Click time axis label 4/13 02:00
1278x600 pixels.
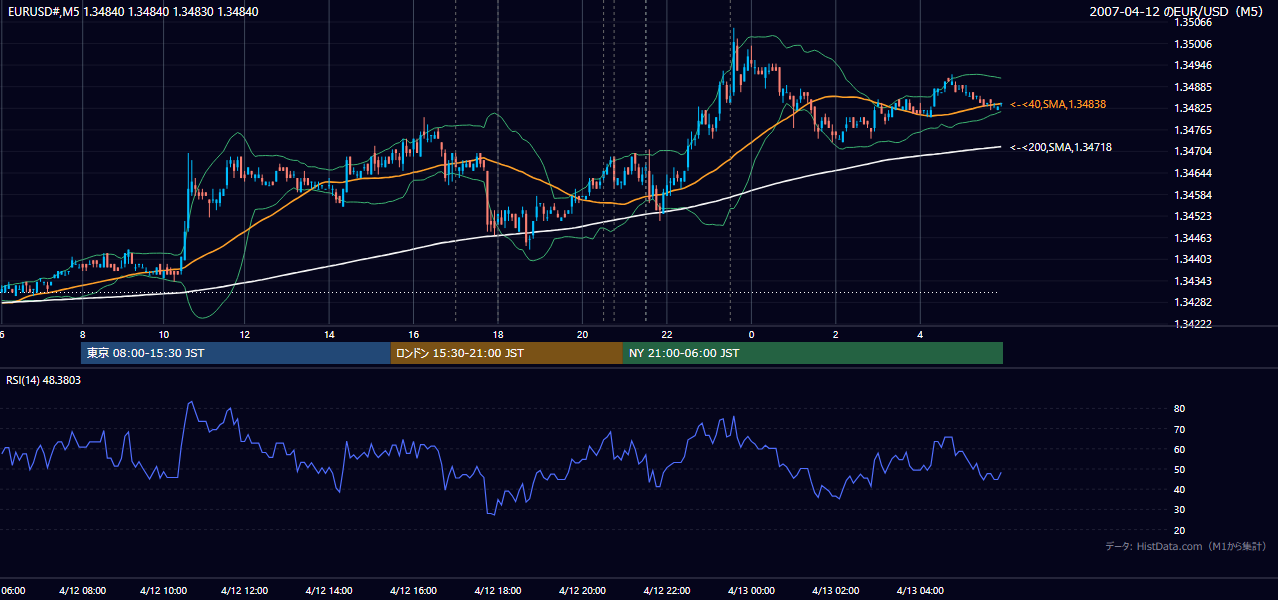(836, 590)
